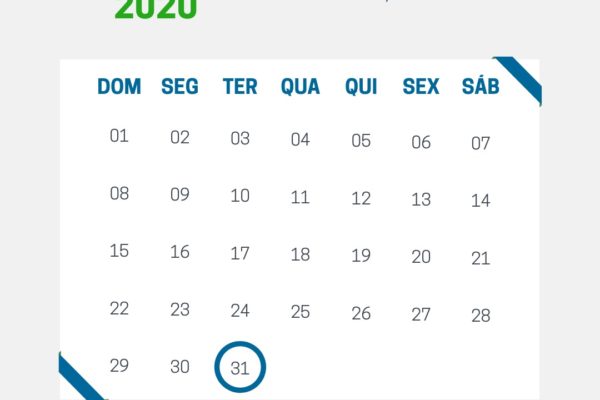Image resolution: width=600 pixels, height=400 pixels.
Task: Click the QUA weekday header
Action: 300,86
